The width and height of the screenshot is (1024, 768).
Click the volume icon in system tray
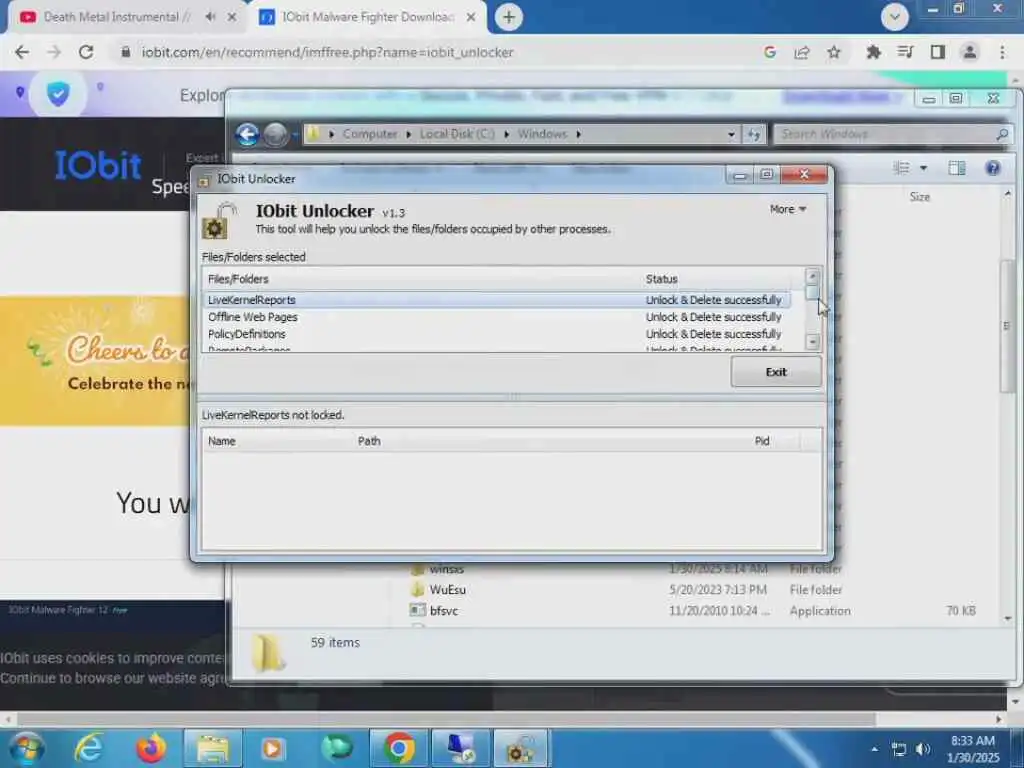[923, 749]
